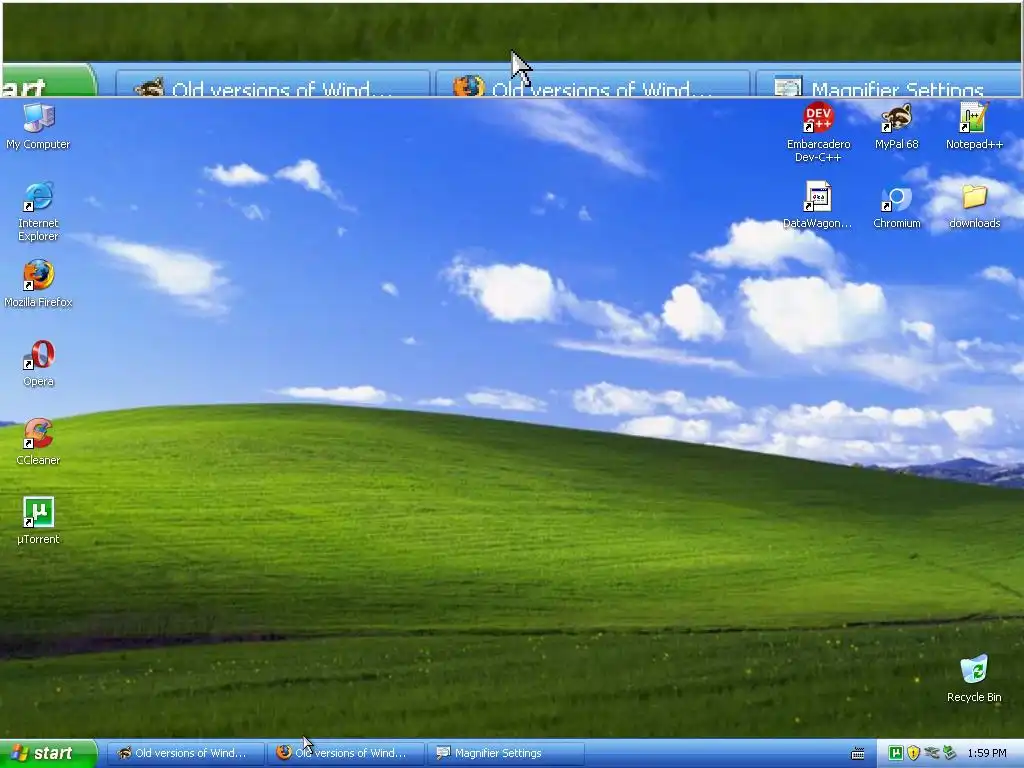Click the Safely Remove Hardware tray icon
This screenshot has height=768, width=1024.
click(x=949, y=753)
